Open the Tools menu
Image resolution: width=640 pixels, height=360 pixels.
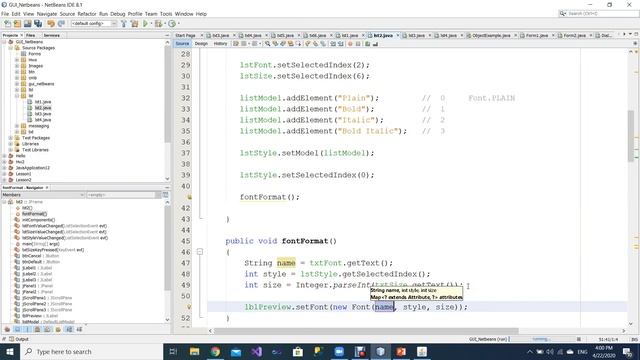coord(166,14)
